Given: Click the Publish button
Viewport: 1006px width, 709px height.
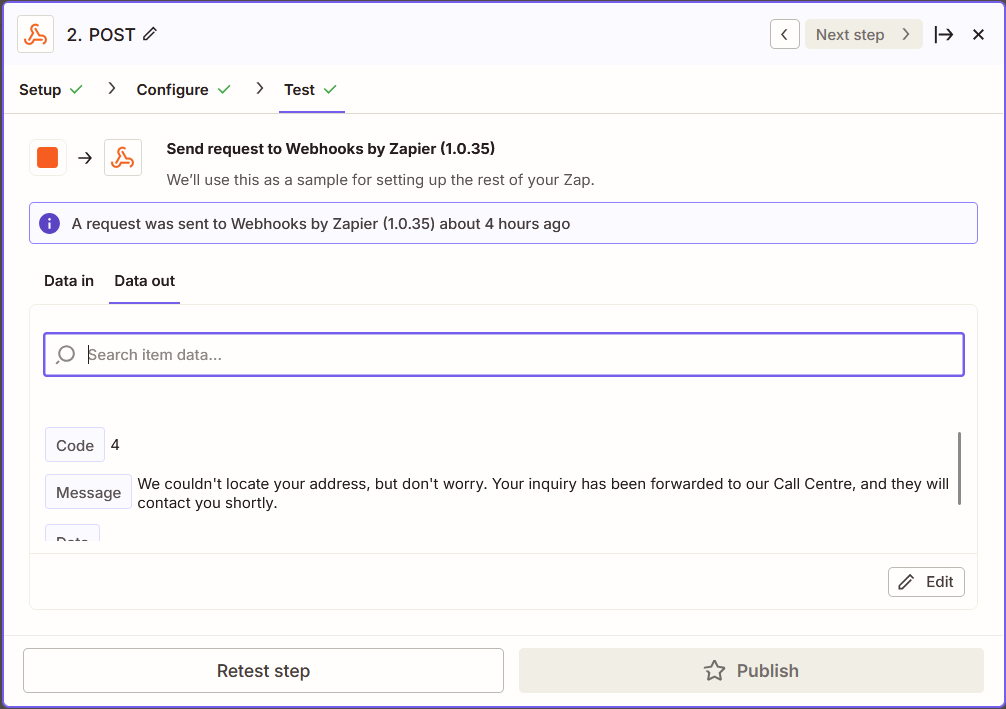Looking at the screenshot, I should coord(751,671).
